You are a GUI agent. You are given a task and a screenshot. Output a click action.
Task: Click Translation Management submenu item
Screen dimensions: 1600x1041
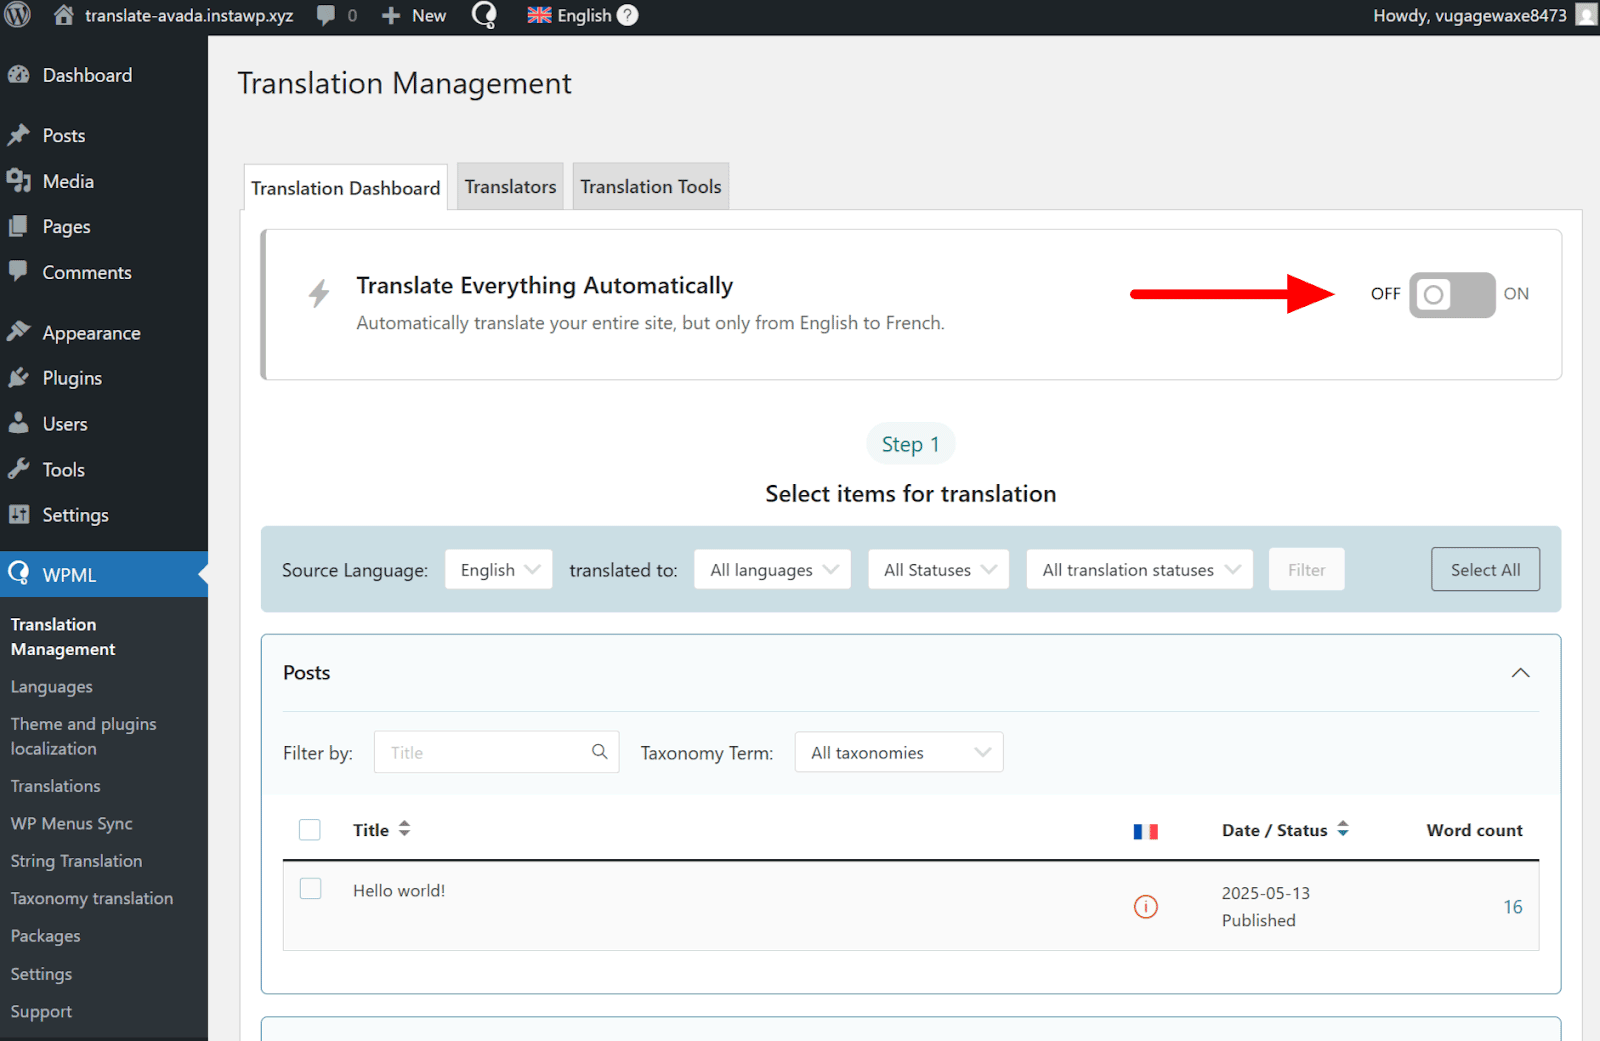63,637
